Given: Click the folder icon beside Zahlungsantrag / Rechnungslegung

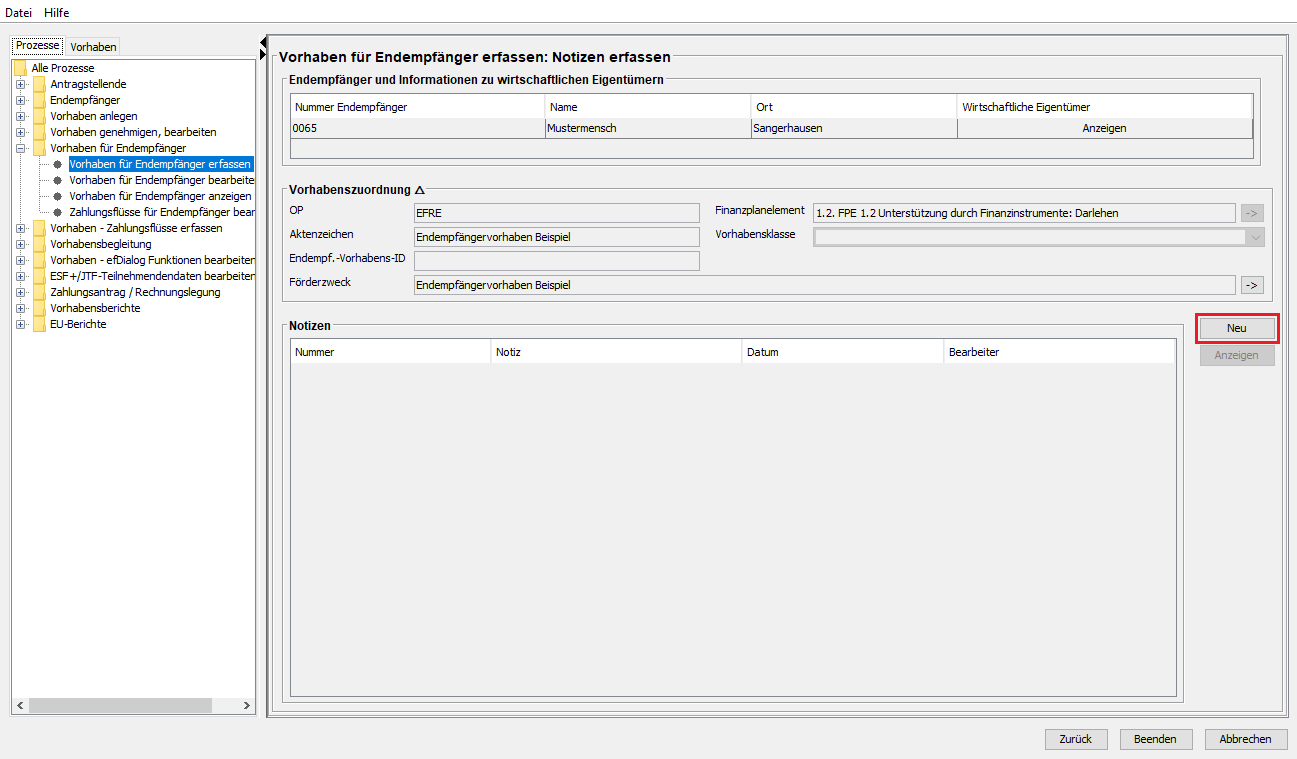Looking at the screenshot, I should [x=39, y=292].
